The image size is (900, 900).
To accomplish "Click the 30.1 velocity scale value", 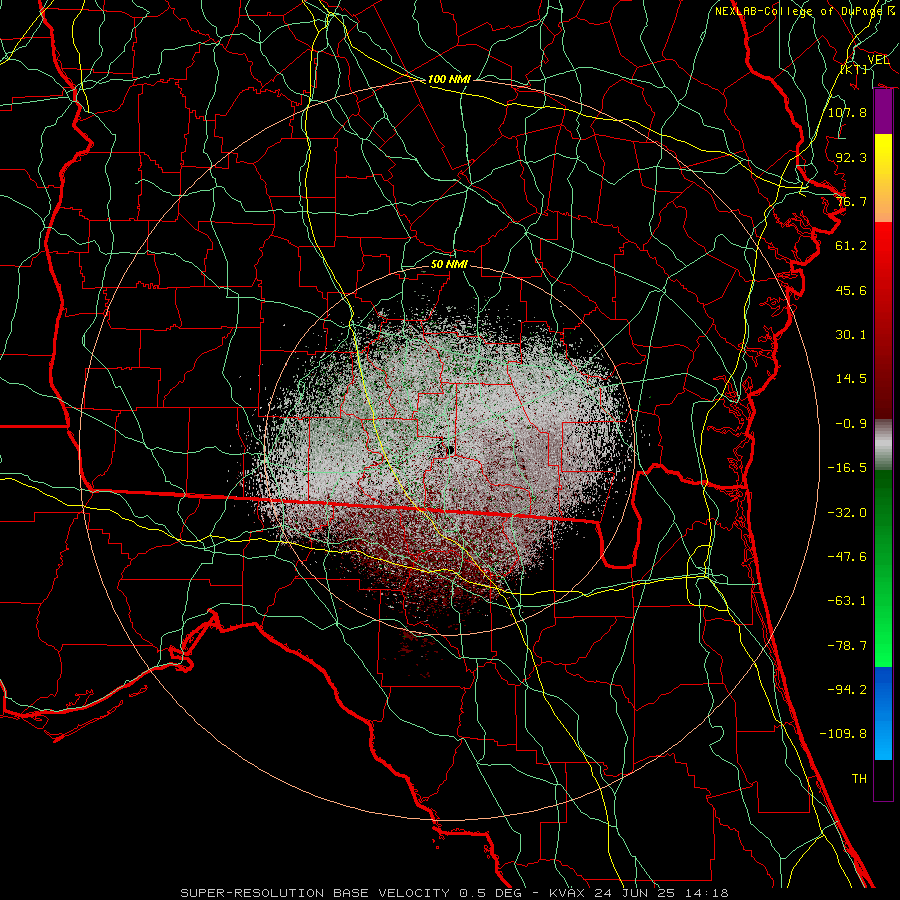I will click(x=851, y=335).
